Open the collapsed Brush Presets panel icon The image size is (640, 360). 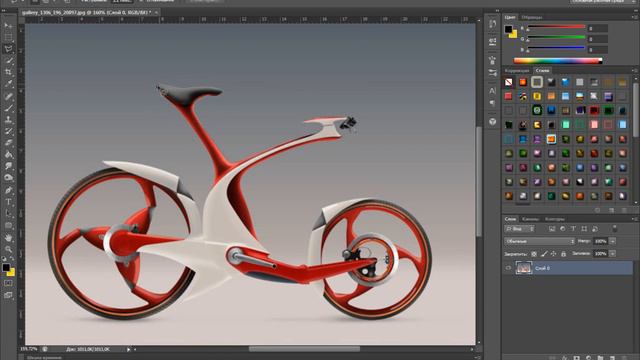493,73
